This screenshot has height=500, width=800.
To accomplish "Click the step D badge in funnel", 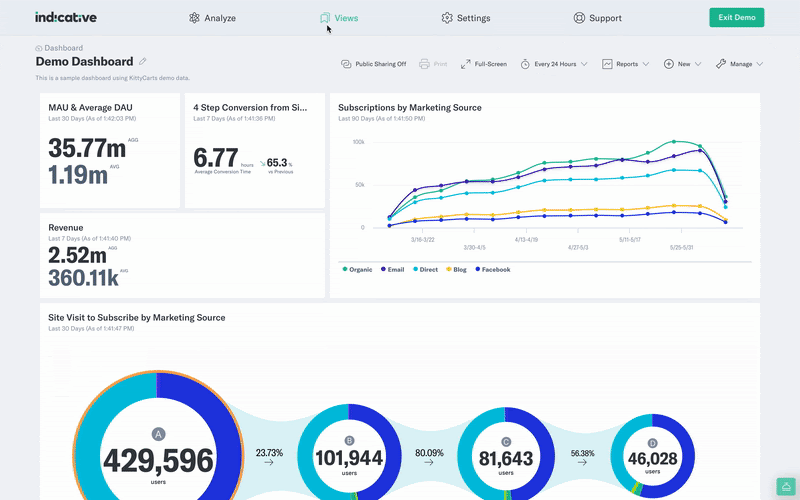I will pyautogui.click(x=653, y=443).
